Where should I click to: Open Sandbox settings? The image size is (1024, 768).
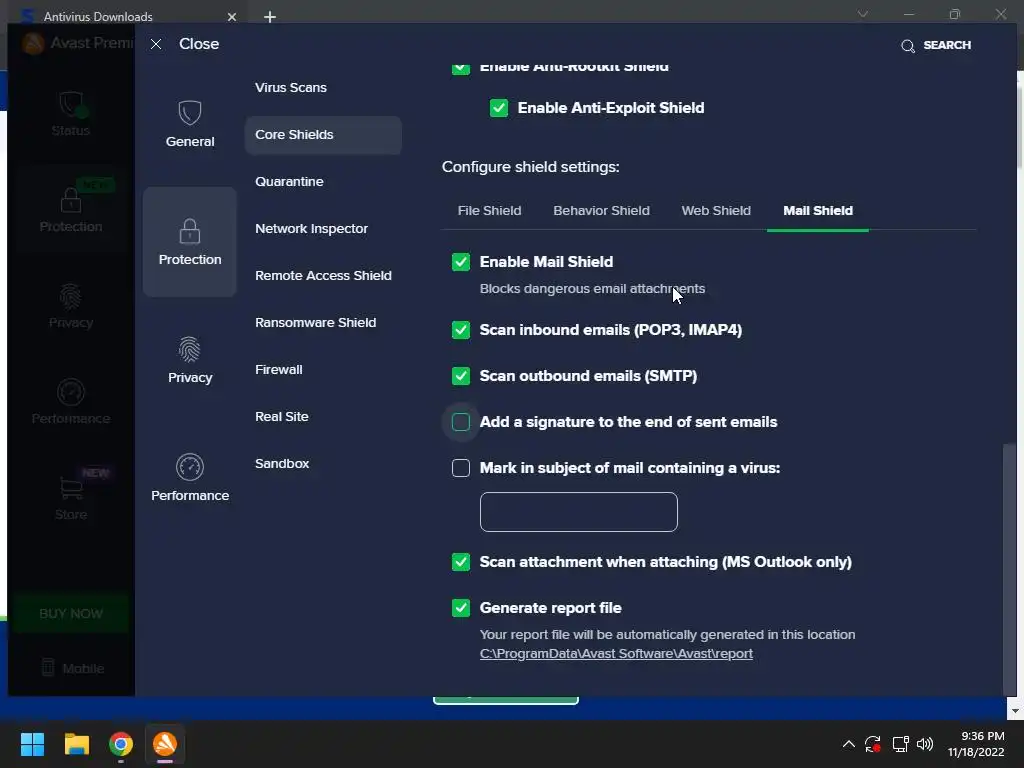point(282,464)
